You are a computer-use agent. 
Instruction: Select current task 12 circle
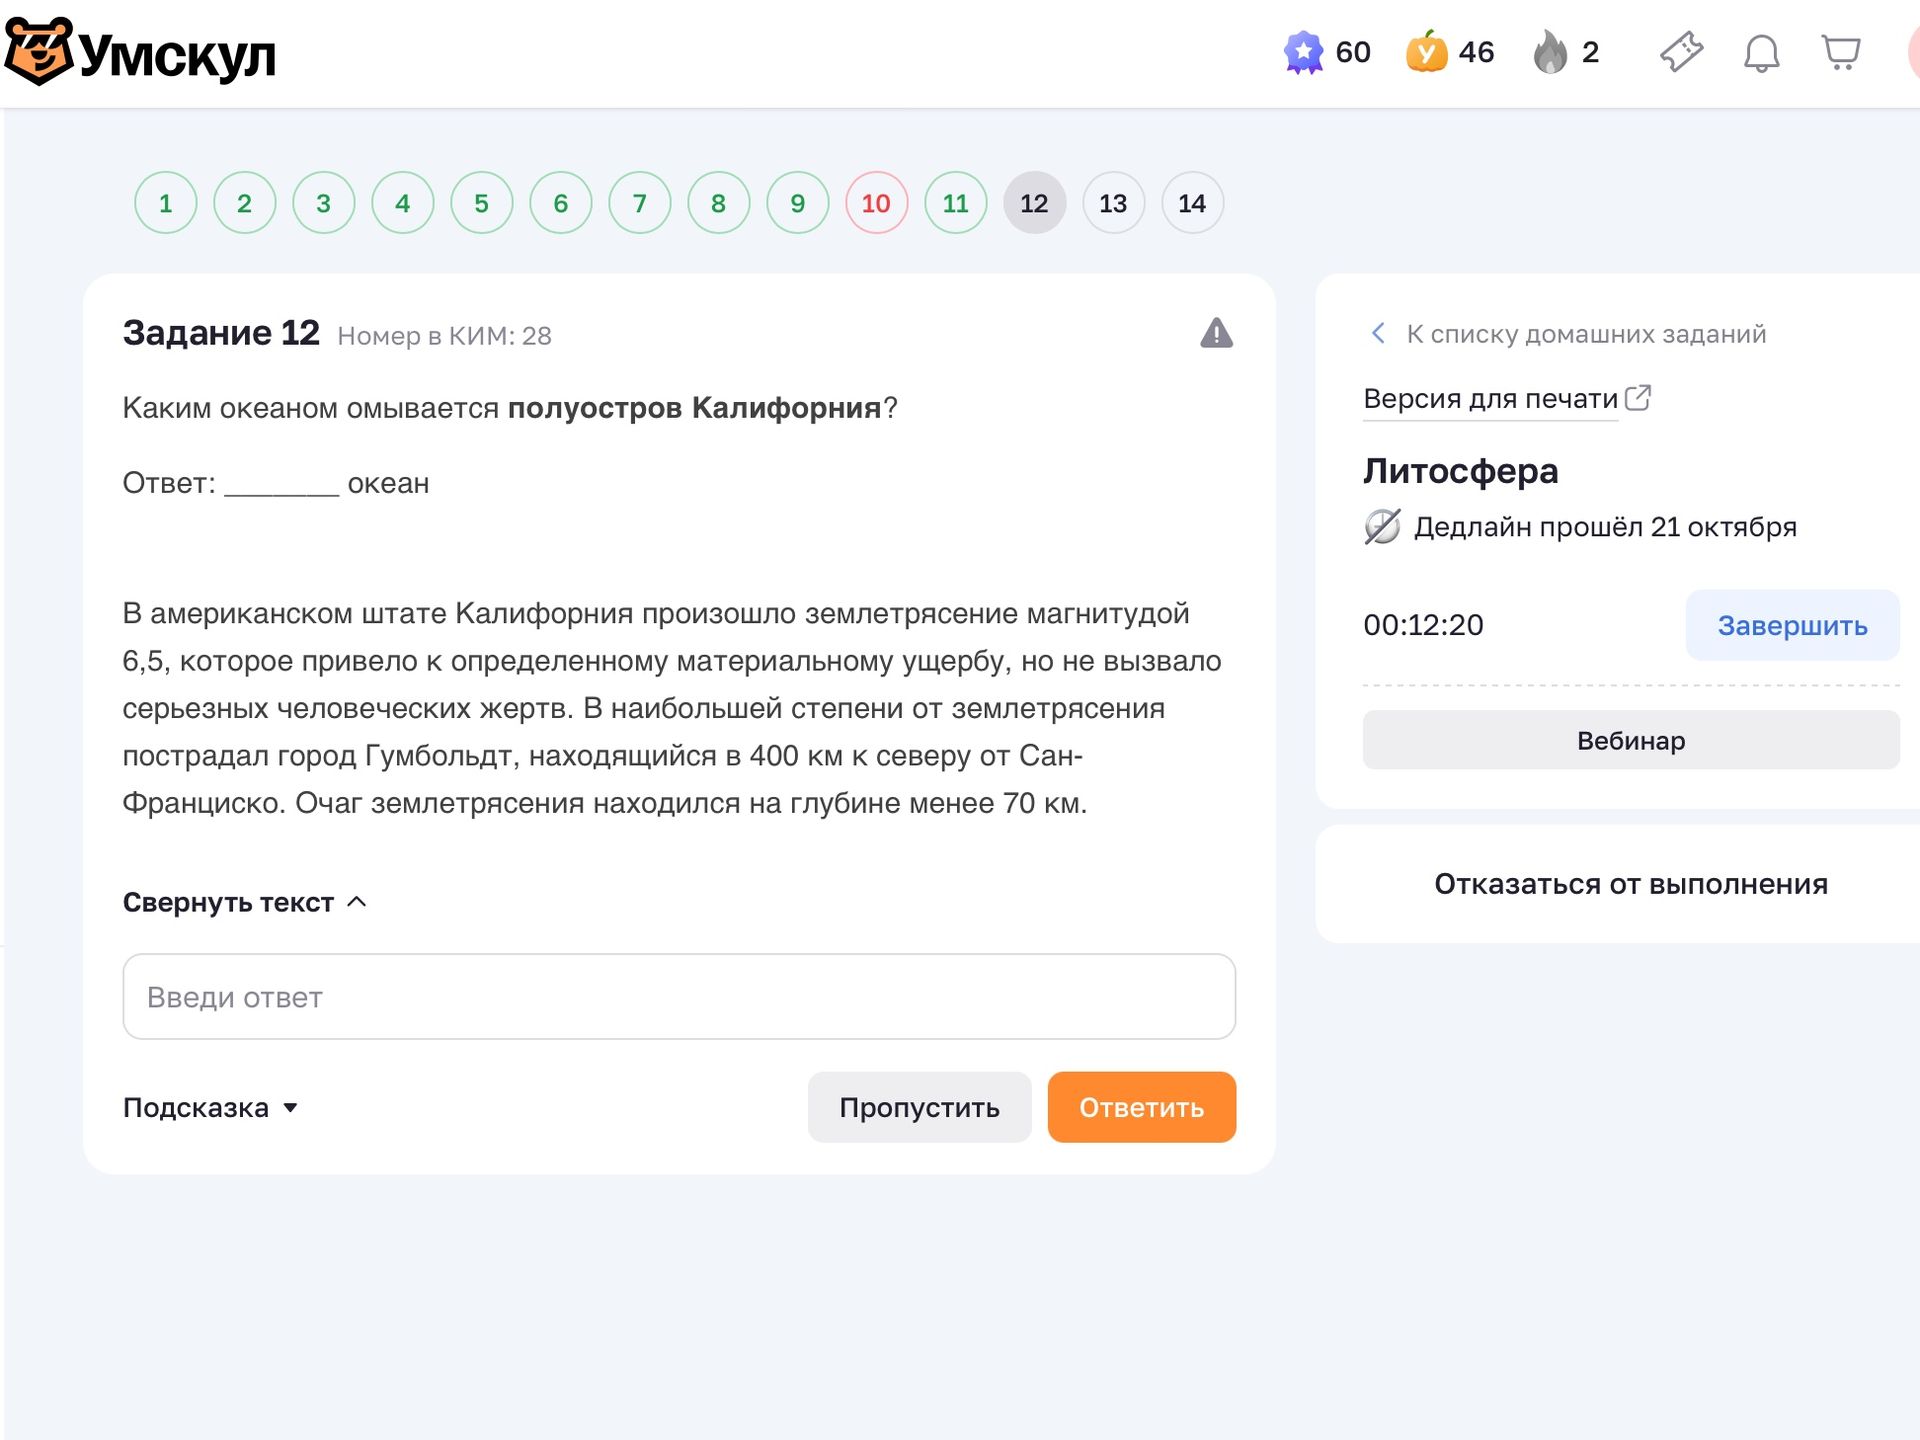1035,203
